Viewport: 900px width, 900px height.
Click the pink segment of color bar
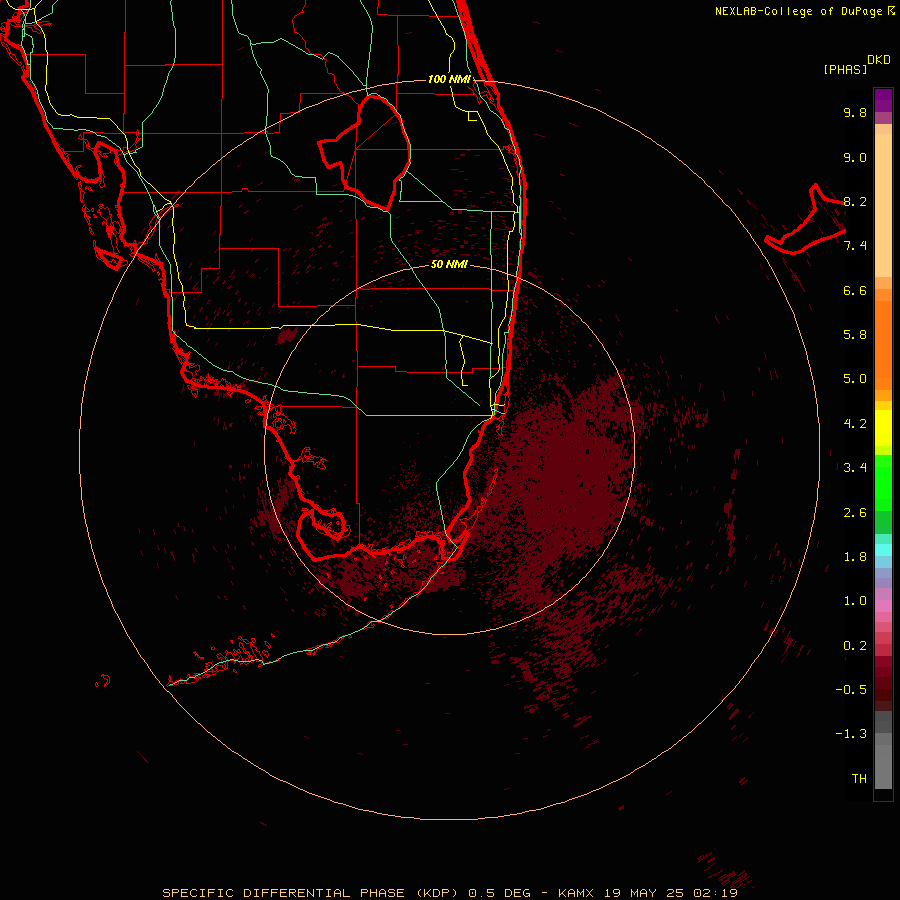click(883, 606)
